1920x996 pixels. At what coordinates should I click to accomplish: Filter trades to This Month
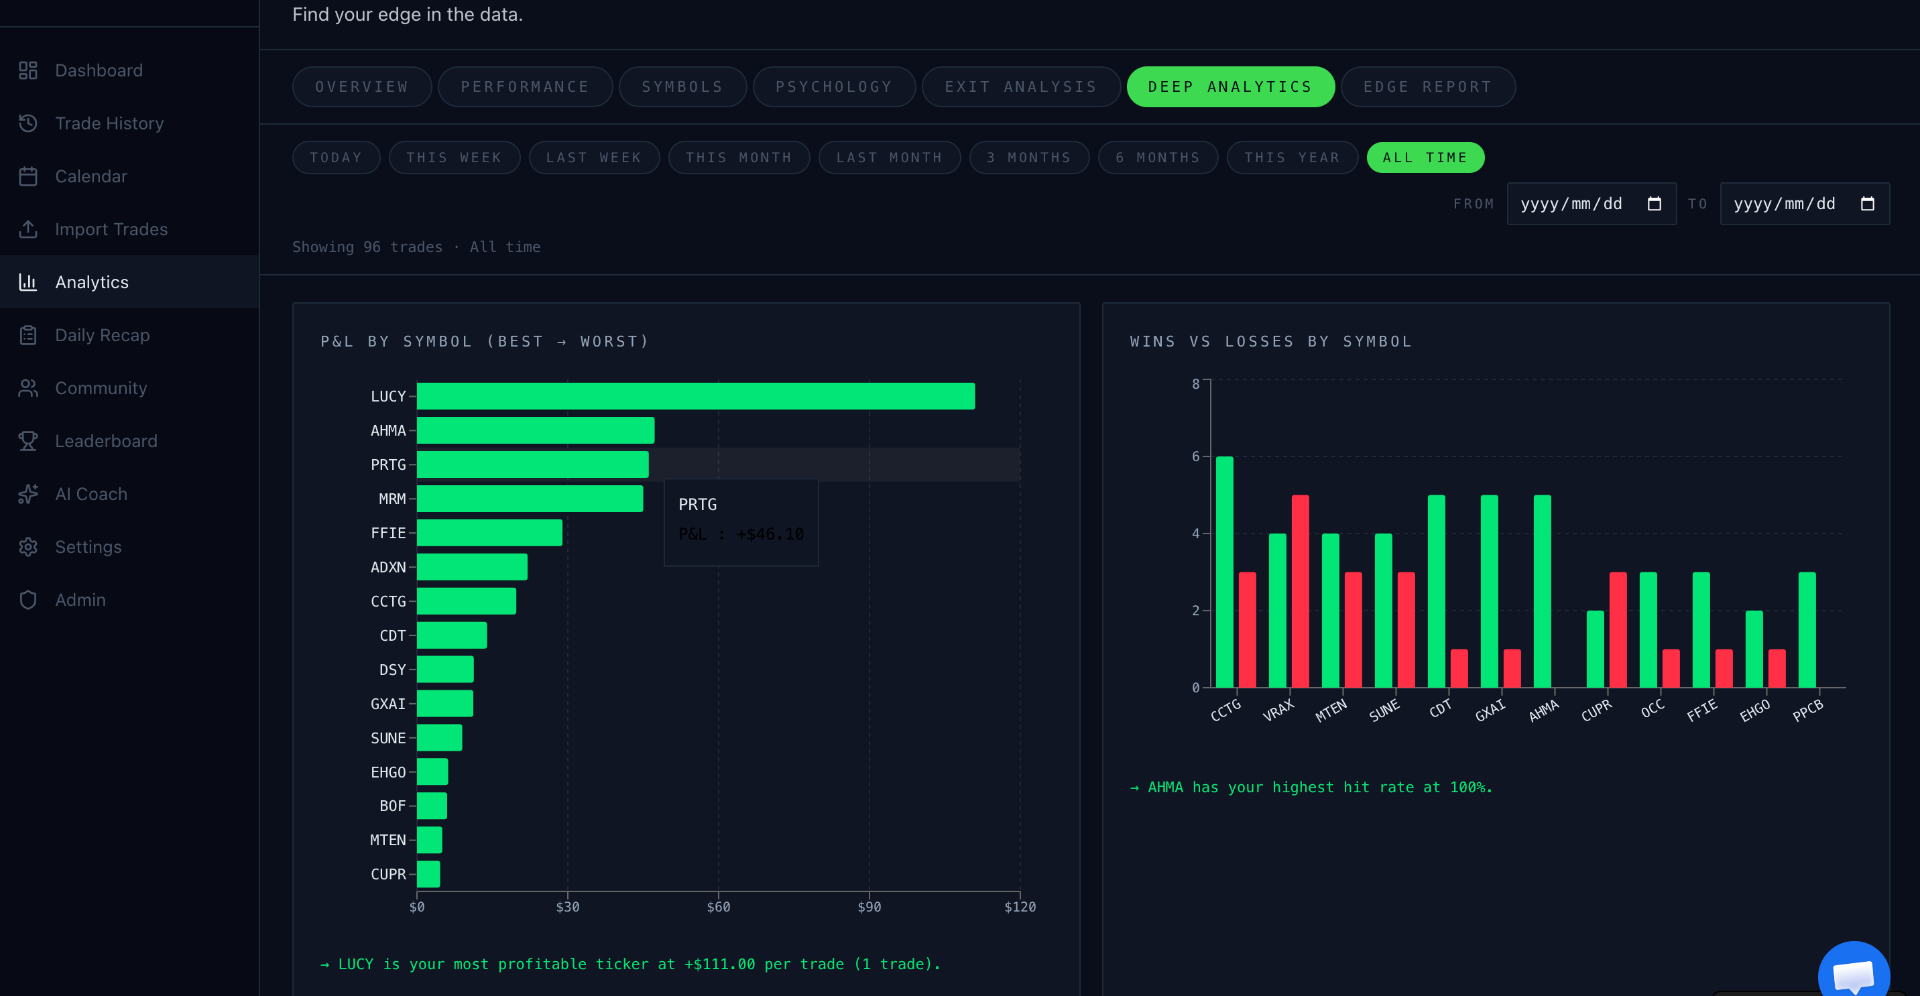click(x=739, y=157)
